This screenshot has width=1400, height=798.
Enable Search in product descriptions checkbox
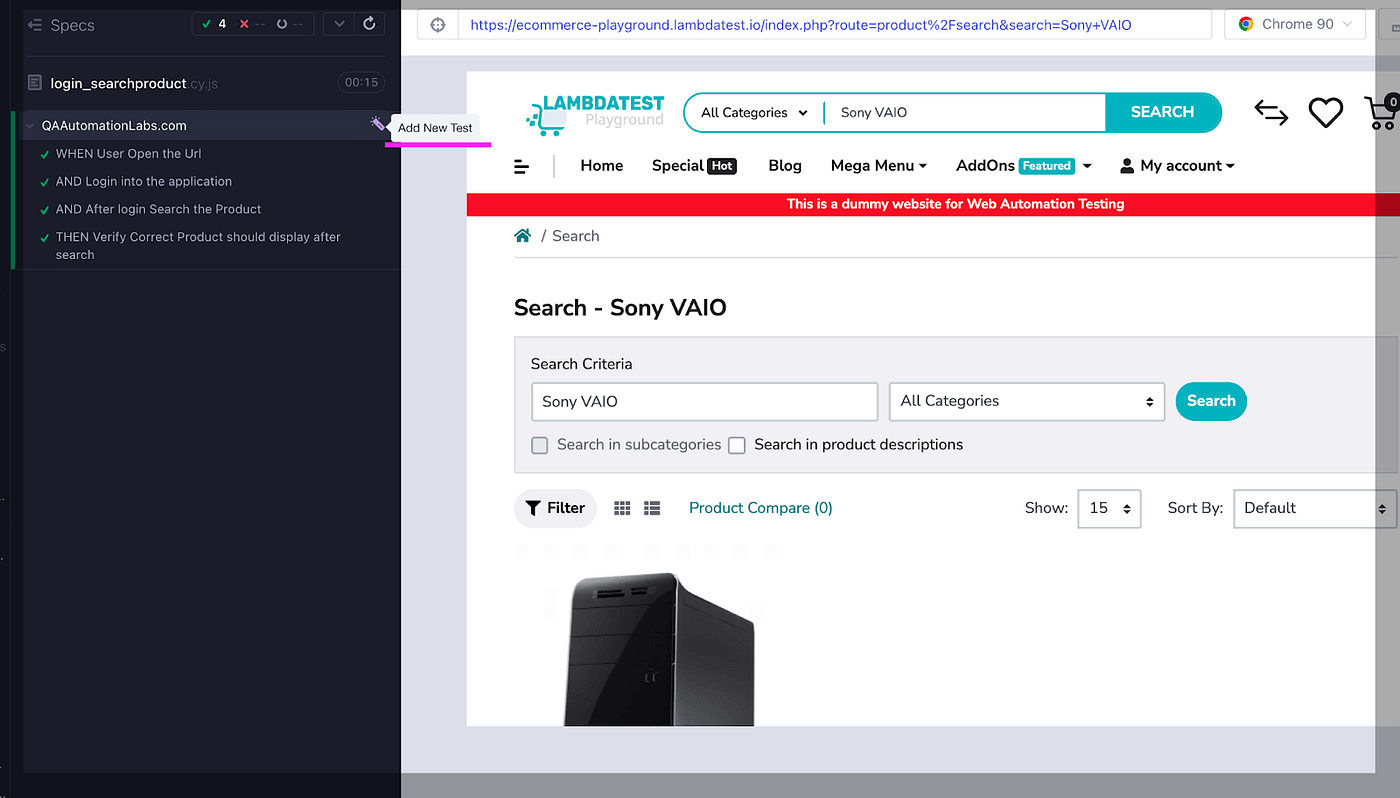pyautogui.click(x=737, y=445)
